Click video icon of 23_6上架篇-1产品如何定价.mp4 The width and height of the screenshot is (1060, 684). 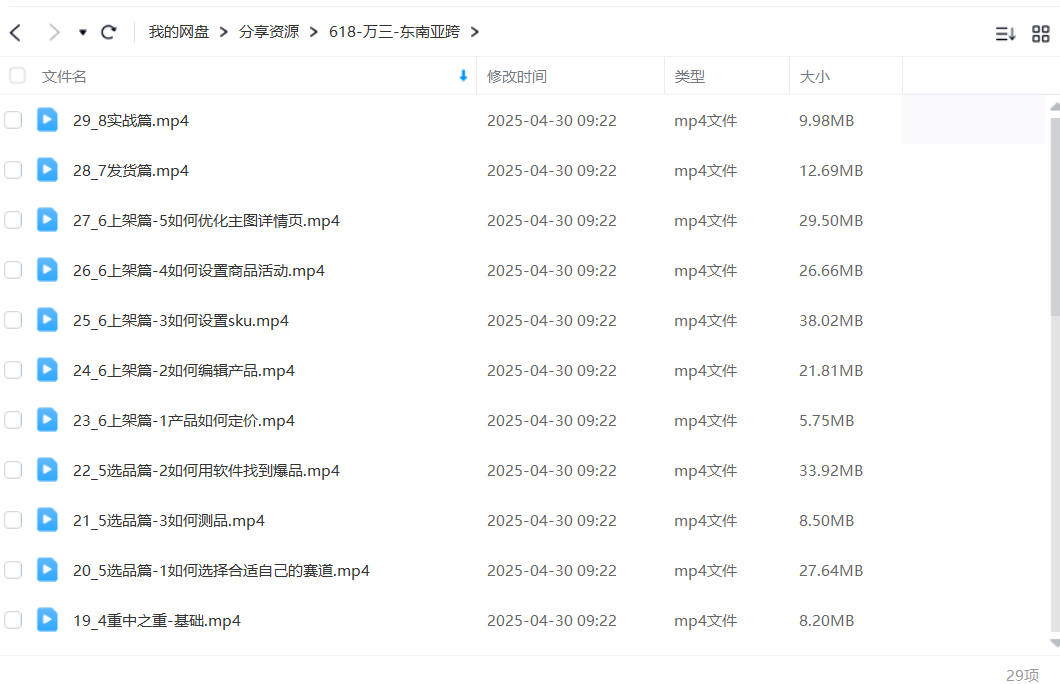pyautogui.click(x=47, y=420)
